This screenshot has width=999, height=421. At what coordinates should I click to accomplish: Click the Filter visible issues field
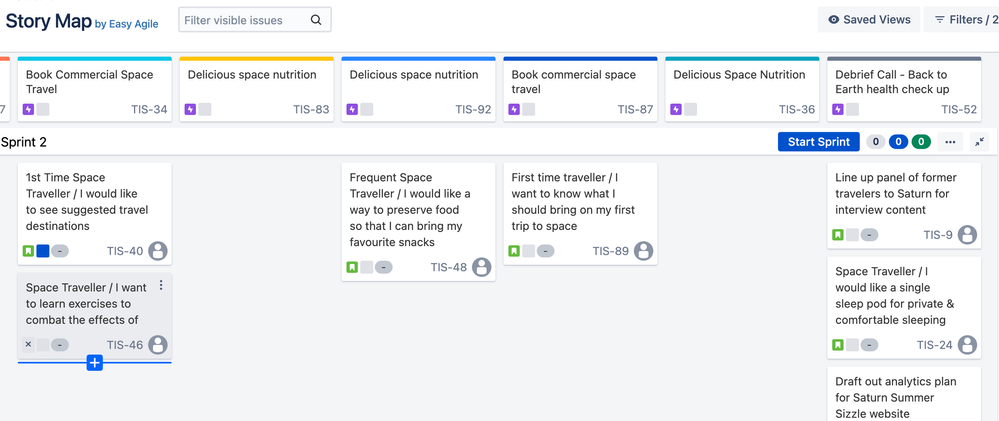click(255, 20)
